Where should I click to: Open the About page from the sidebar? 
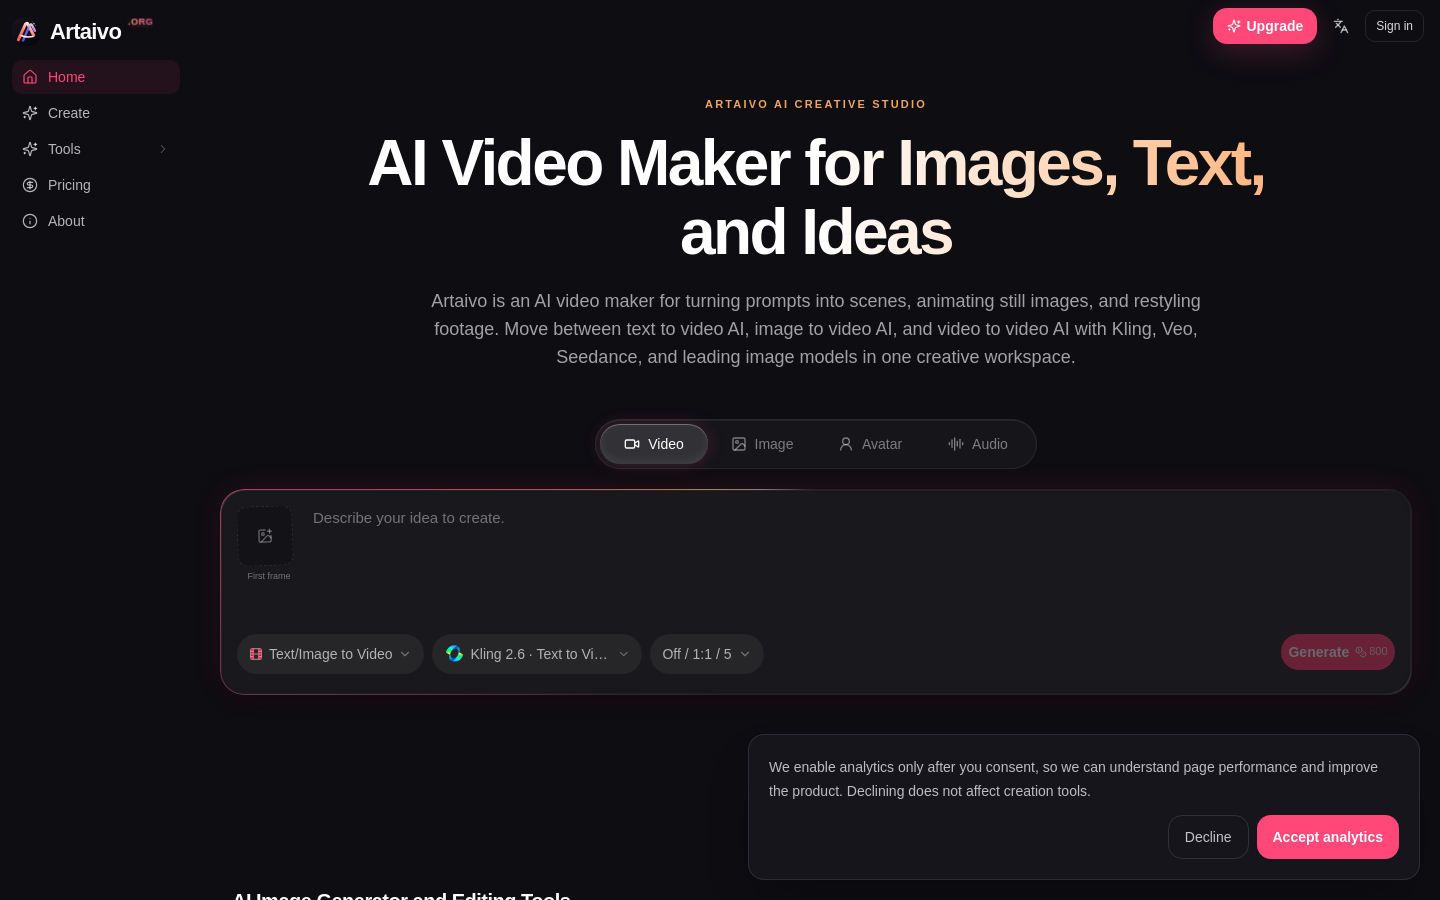click(96, 221)
